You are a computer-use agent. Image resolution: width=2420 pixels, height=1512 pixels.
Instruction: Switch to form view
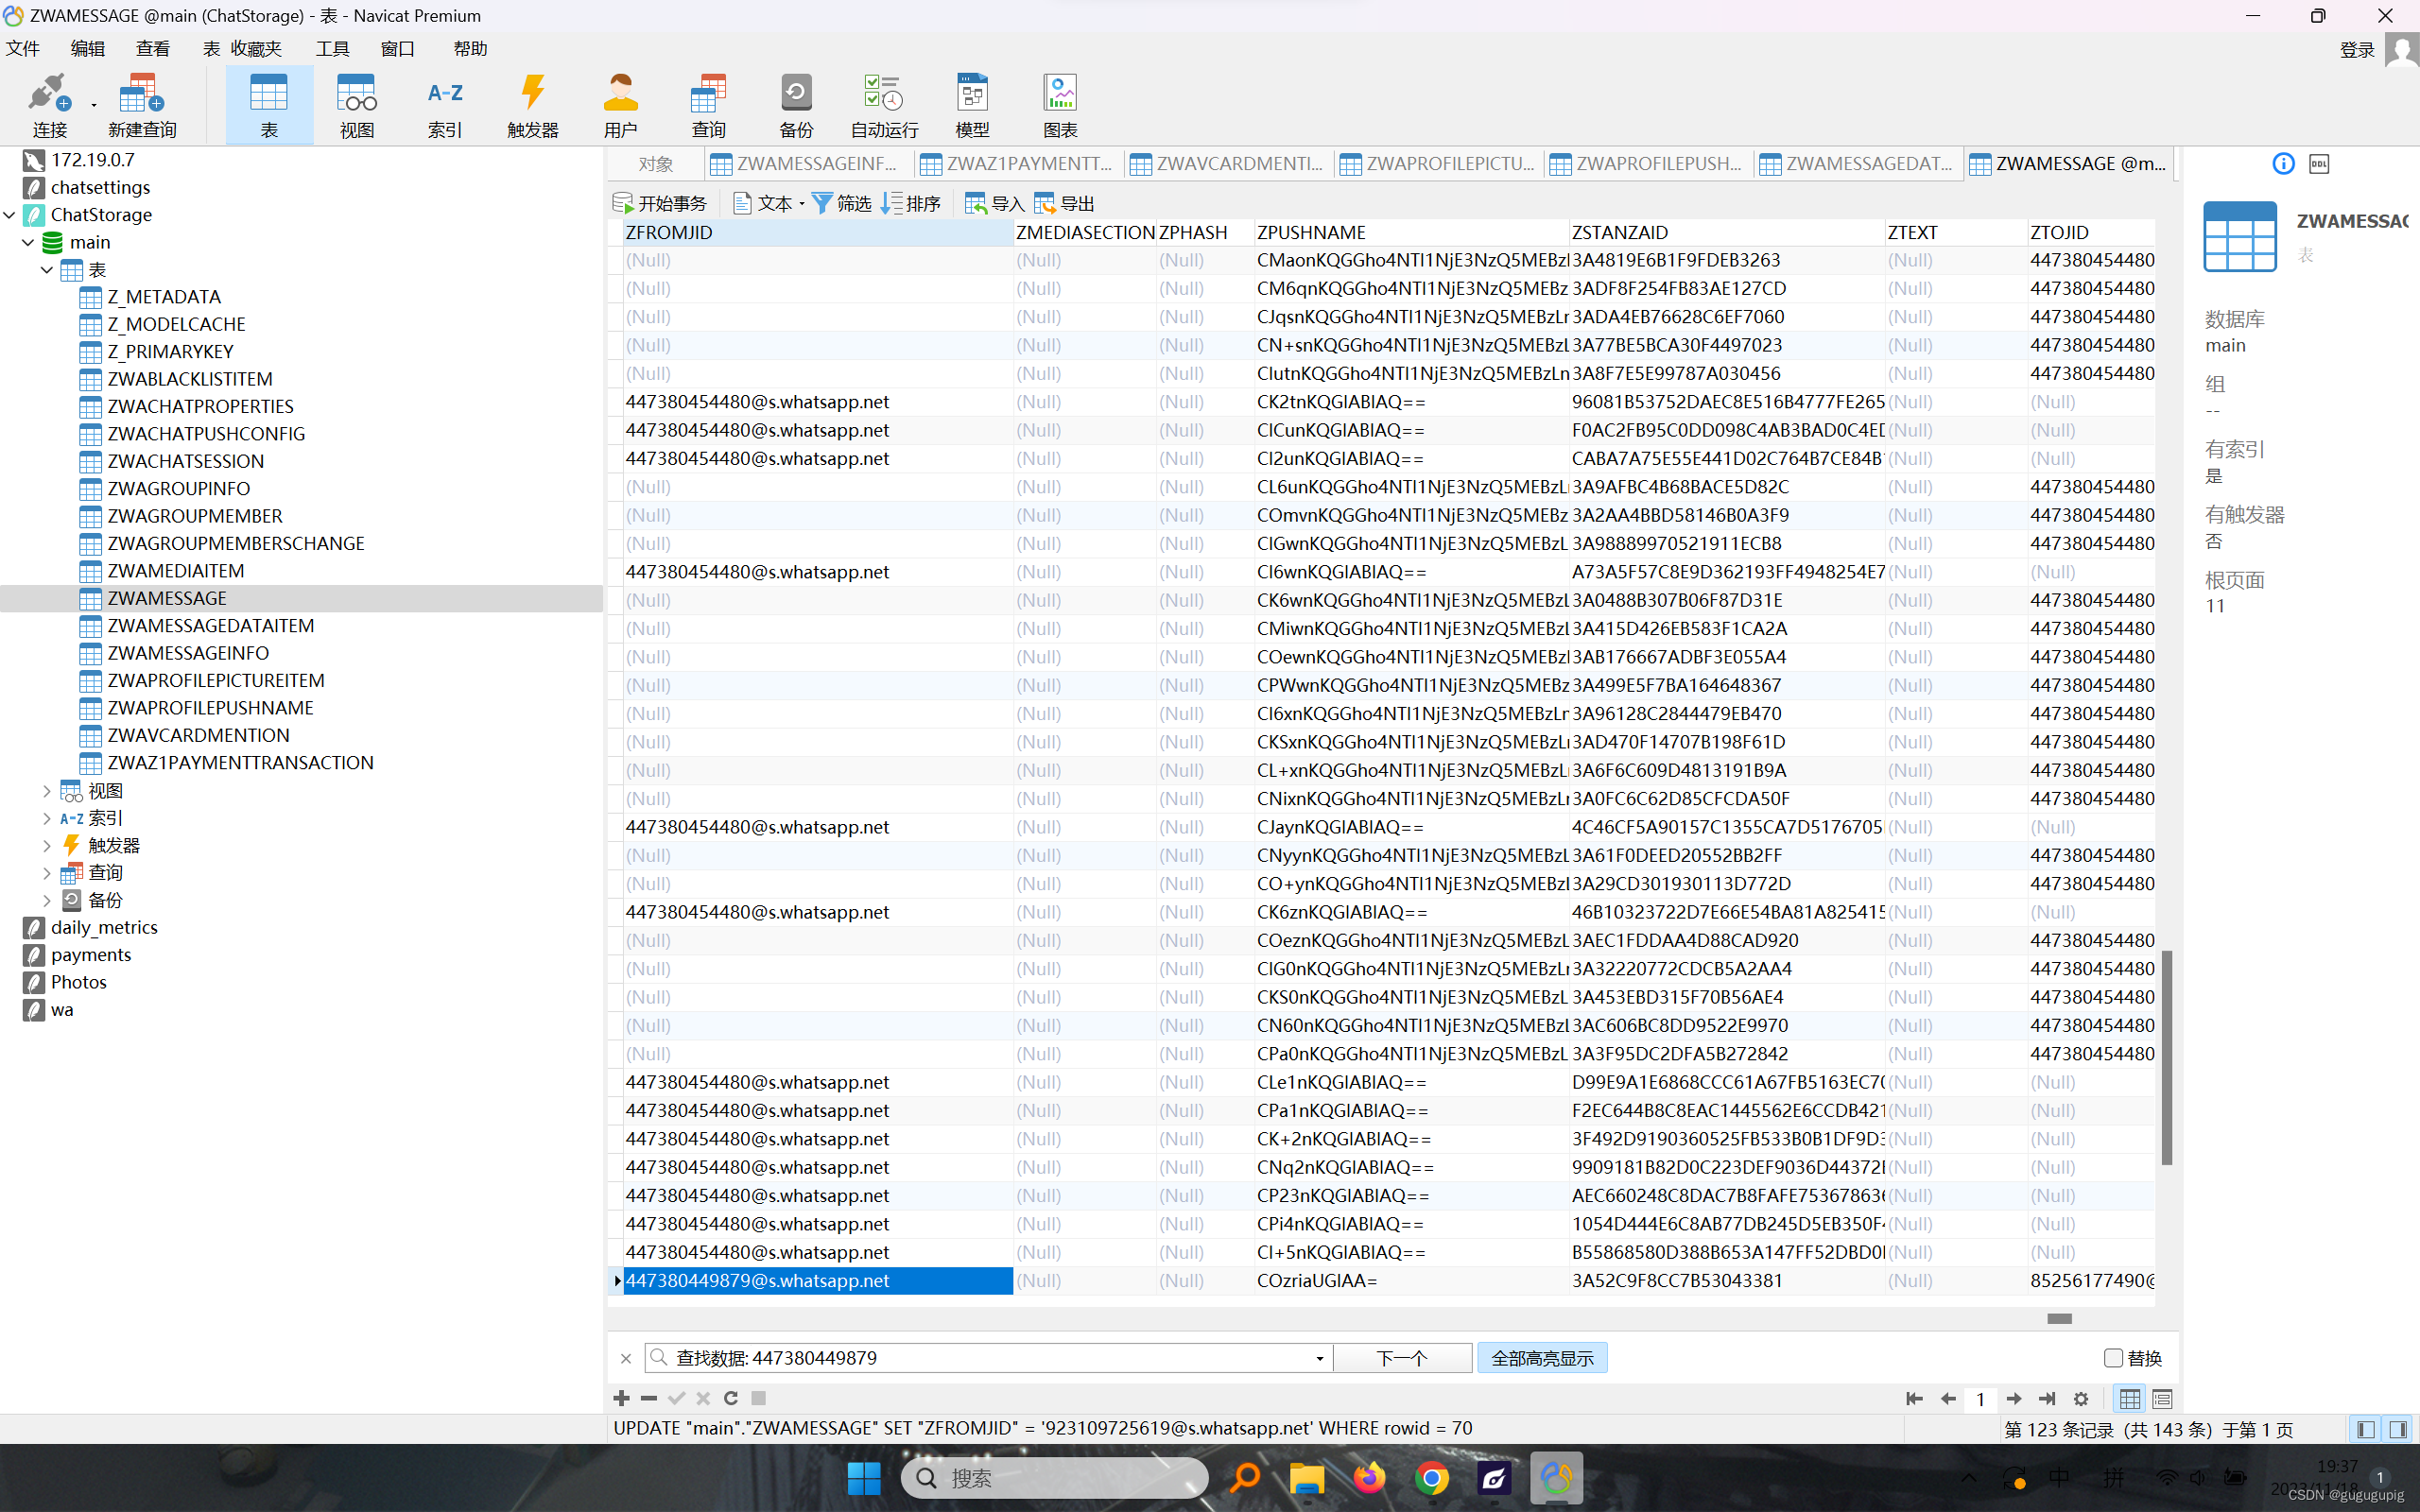[x=2162, y=1399]
